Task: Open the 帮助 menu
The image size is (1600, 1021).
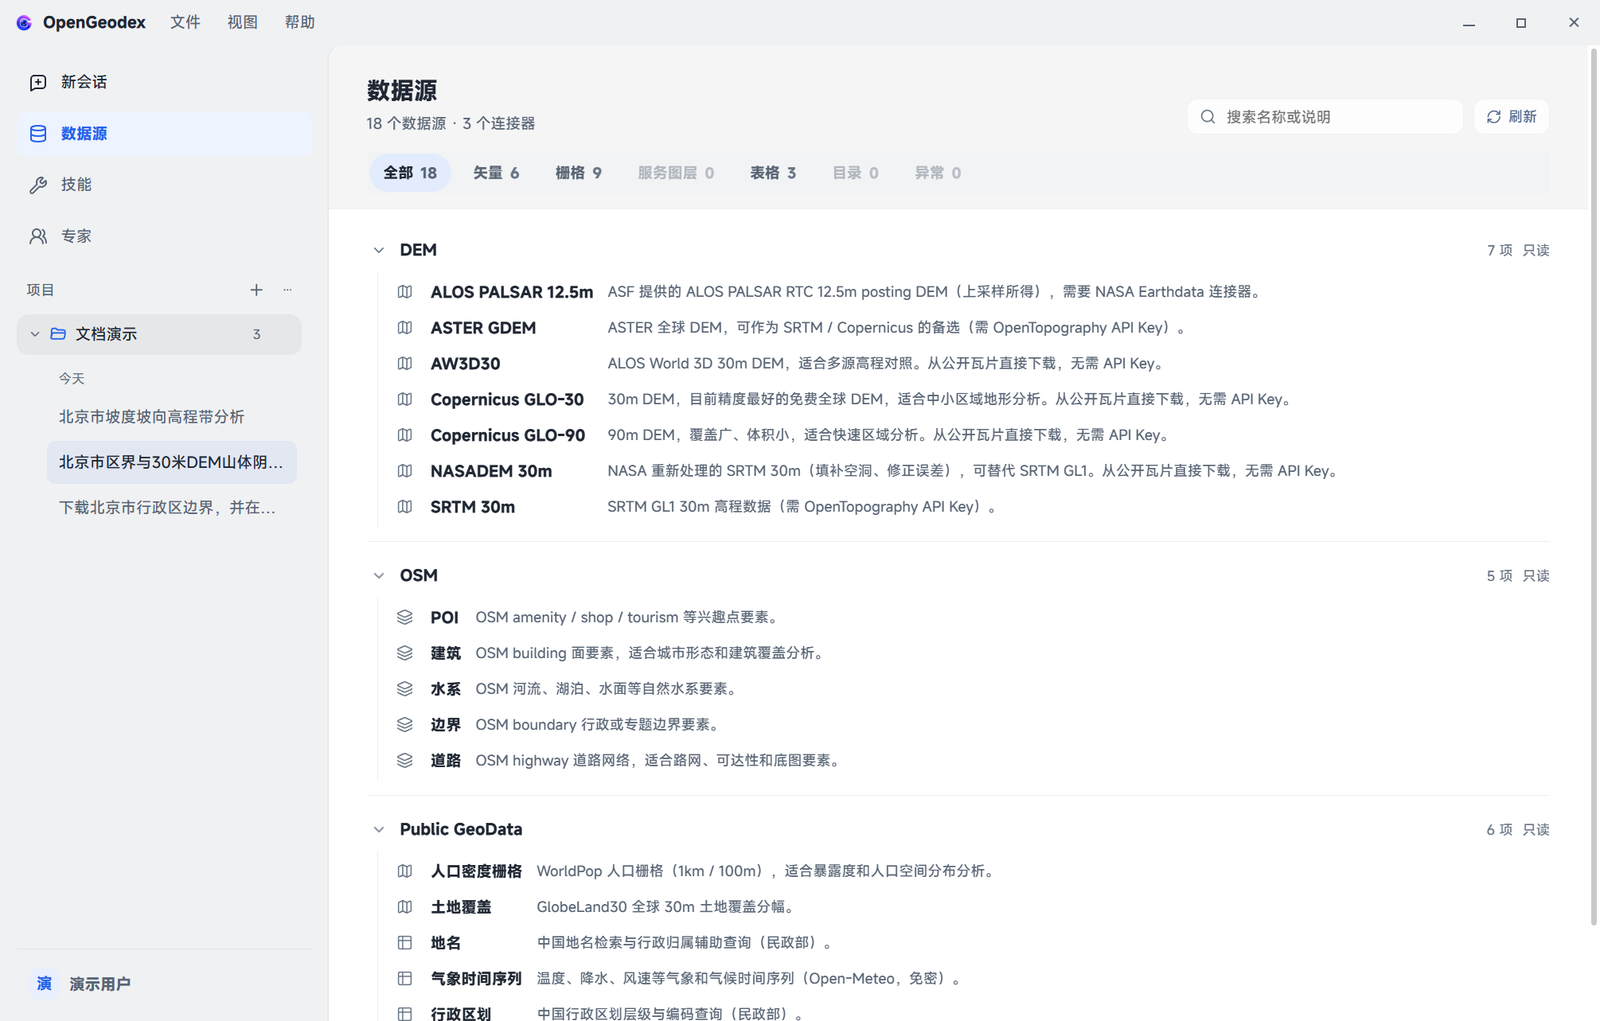Action: [300, 22]
